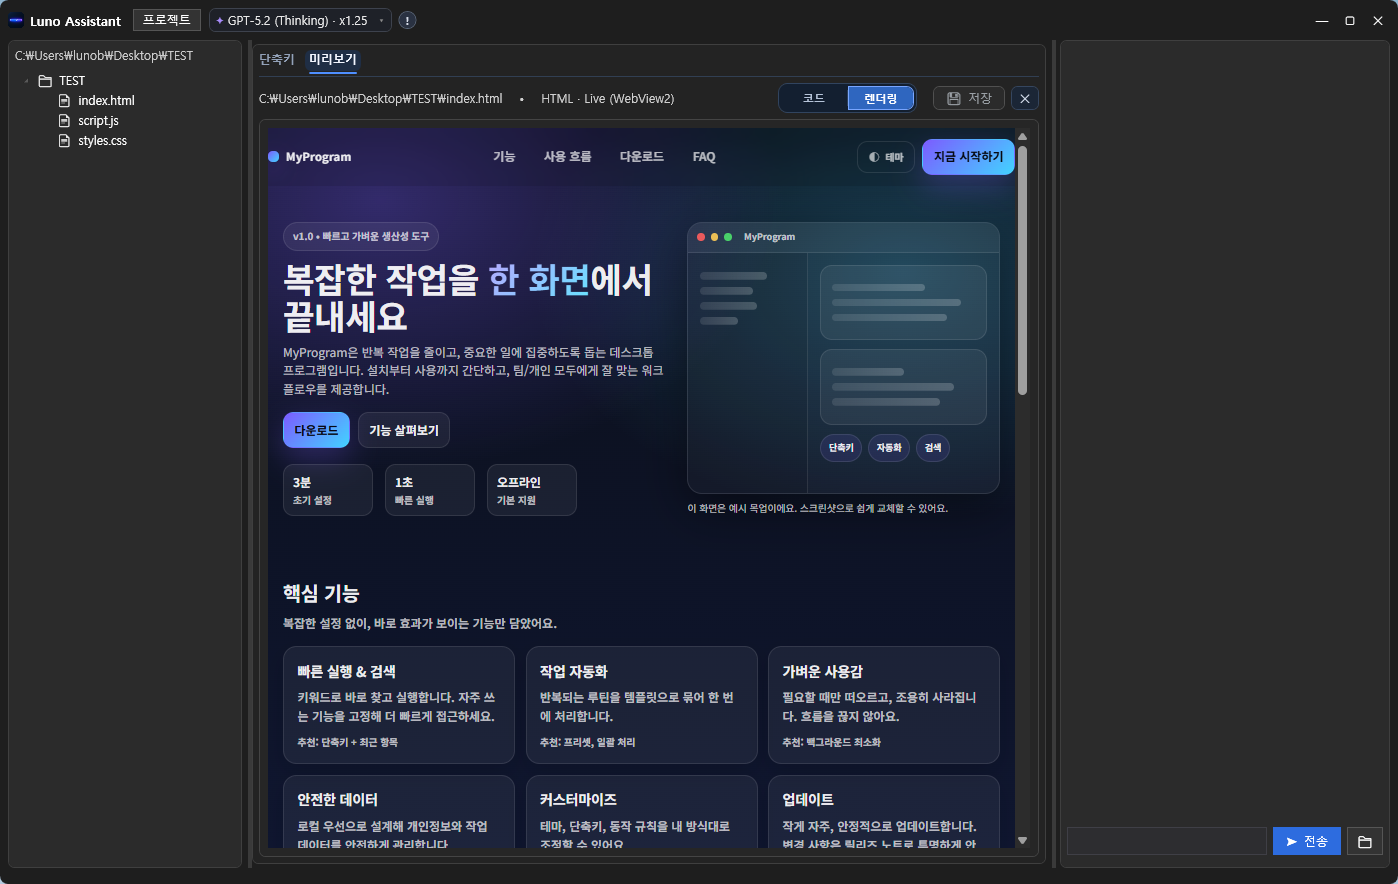1398x884 pixels.
Task: Click the 프로젝트 button in title bar
Action: click(x=167, y=19)
